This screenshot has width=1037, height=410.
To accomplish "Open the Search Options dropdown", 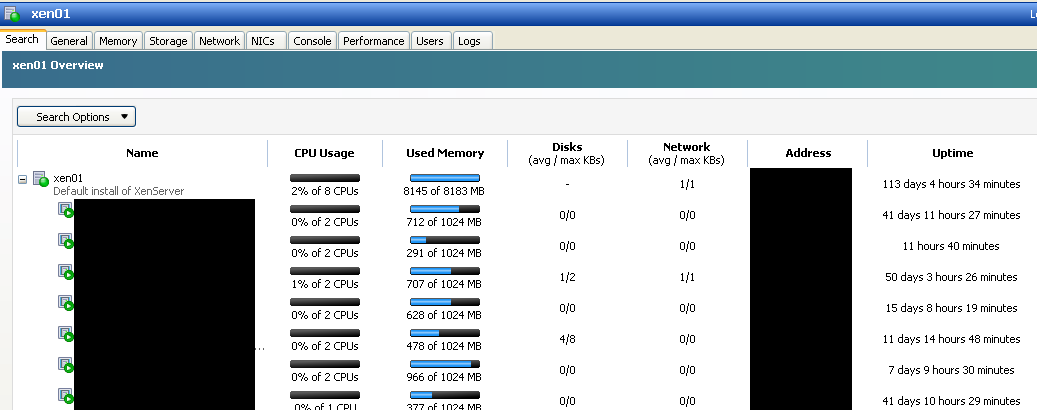I will coord(76,116).
